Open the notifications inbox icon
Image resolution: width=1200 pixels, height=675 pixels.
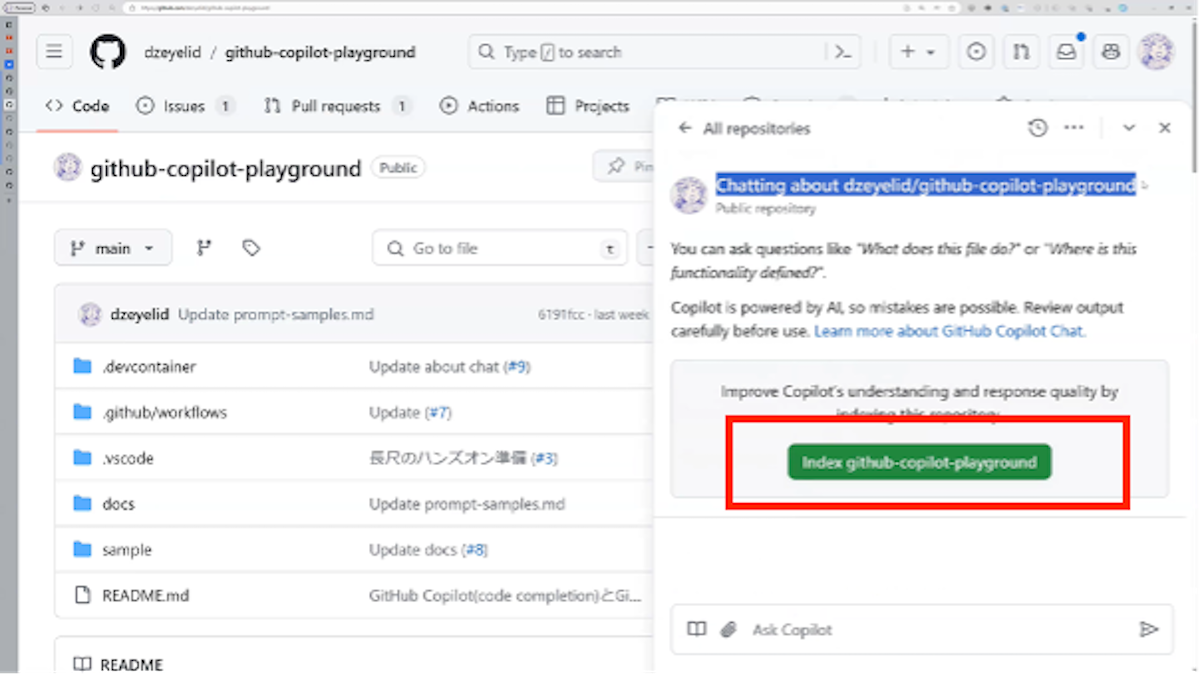coord(1066,52)
